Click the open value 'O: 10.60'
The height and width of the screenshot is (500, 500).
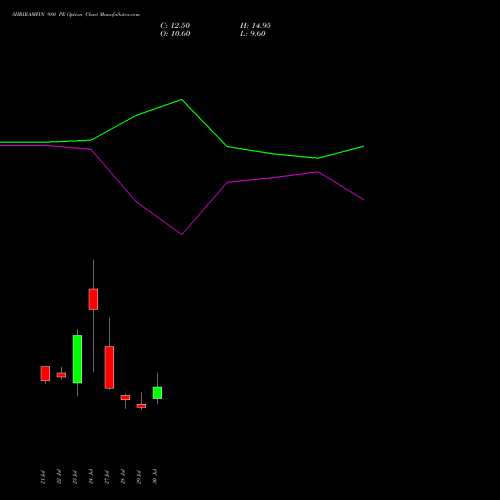pyautogui.click(x=175, y=34)
